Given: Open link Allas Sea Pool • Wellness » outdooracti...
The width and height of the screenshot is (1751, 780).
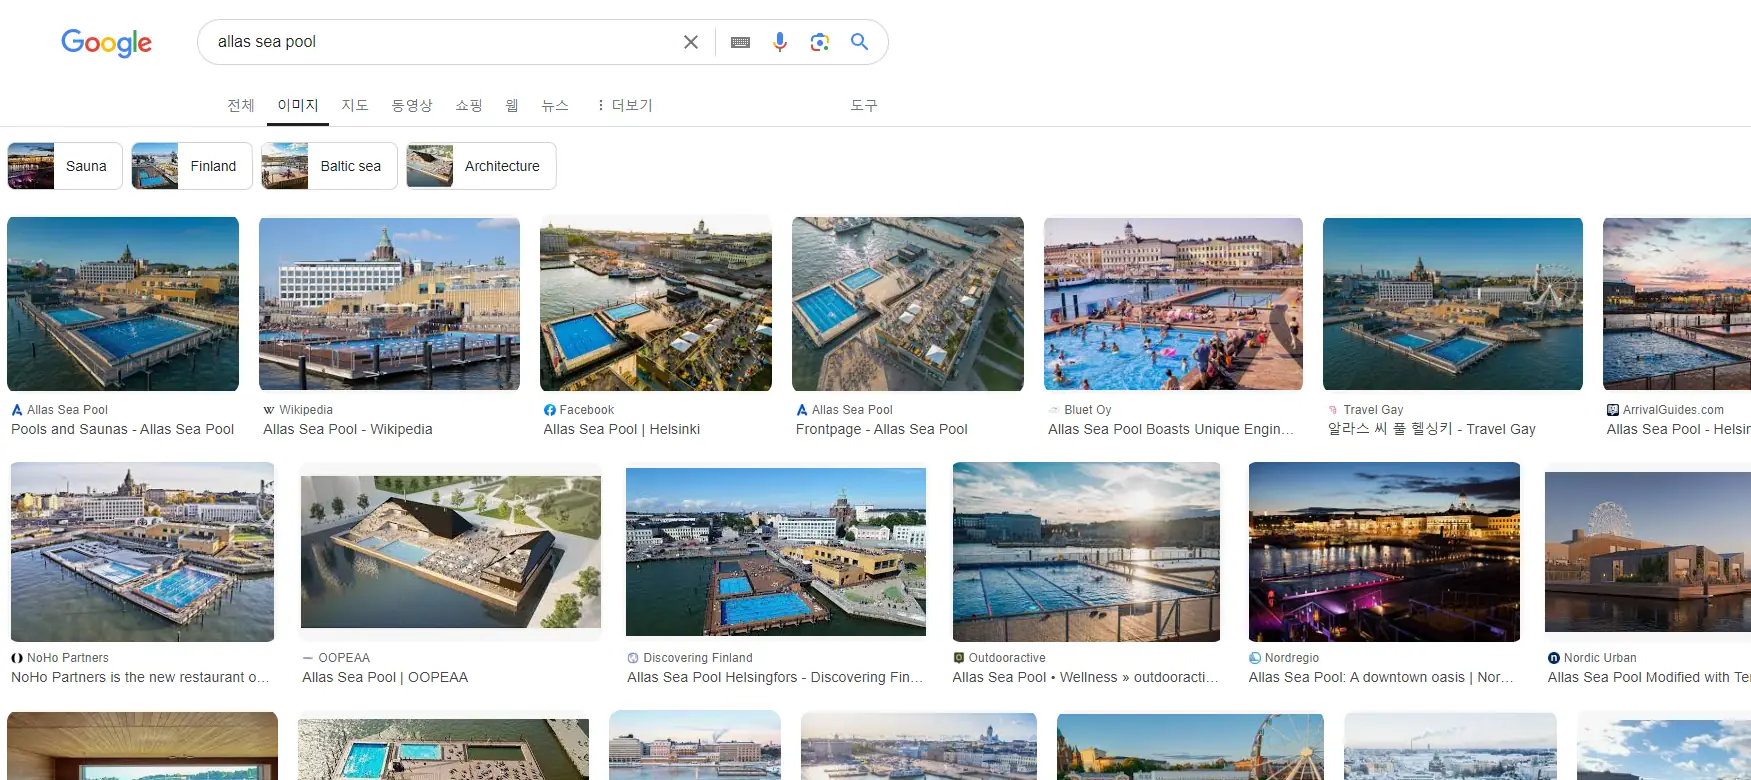Looking at the screenshot, I should point(1086,677).
